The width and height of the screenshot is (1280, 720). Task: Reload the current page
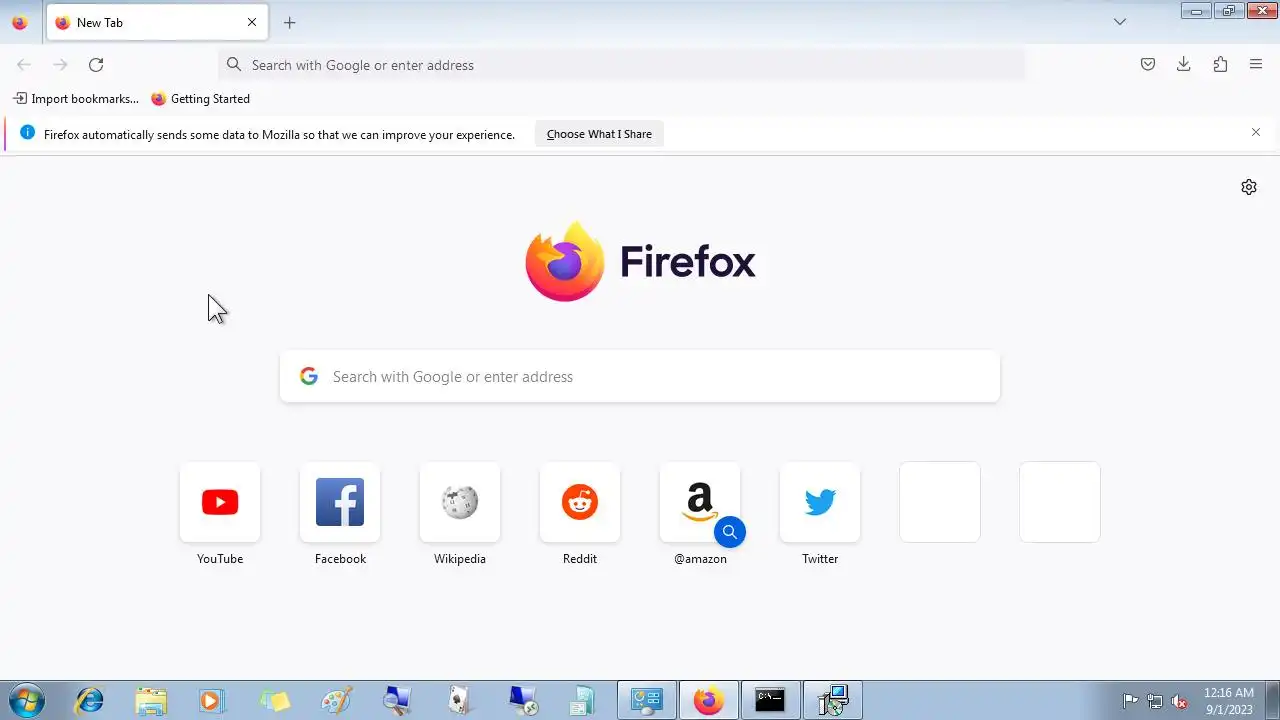coord(96,65)
